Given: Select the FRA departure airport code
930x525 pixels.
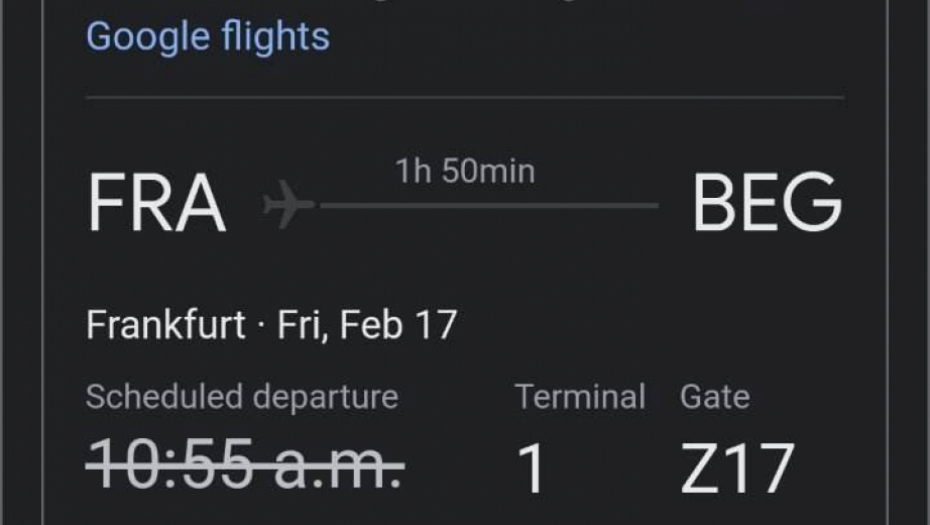Looking at the screenshot, I should tap(156, 204).
